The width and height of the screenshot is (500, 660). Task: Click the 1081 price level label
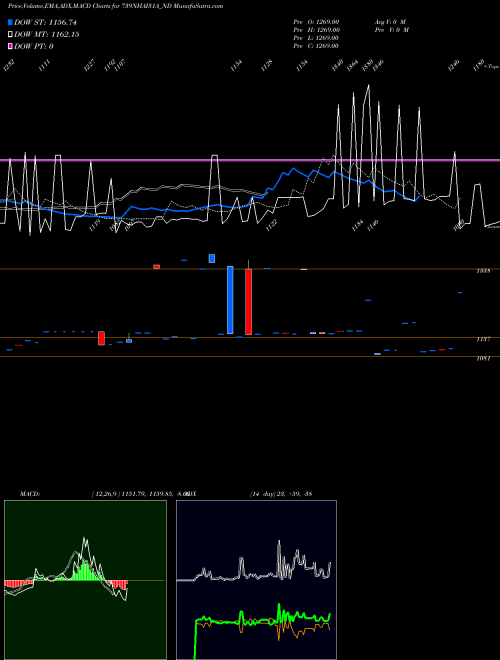pyautogui.click(x=483, y=358)
